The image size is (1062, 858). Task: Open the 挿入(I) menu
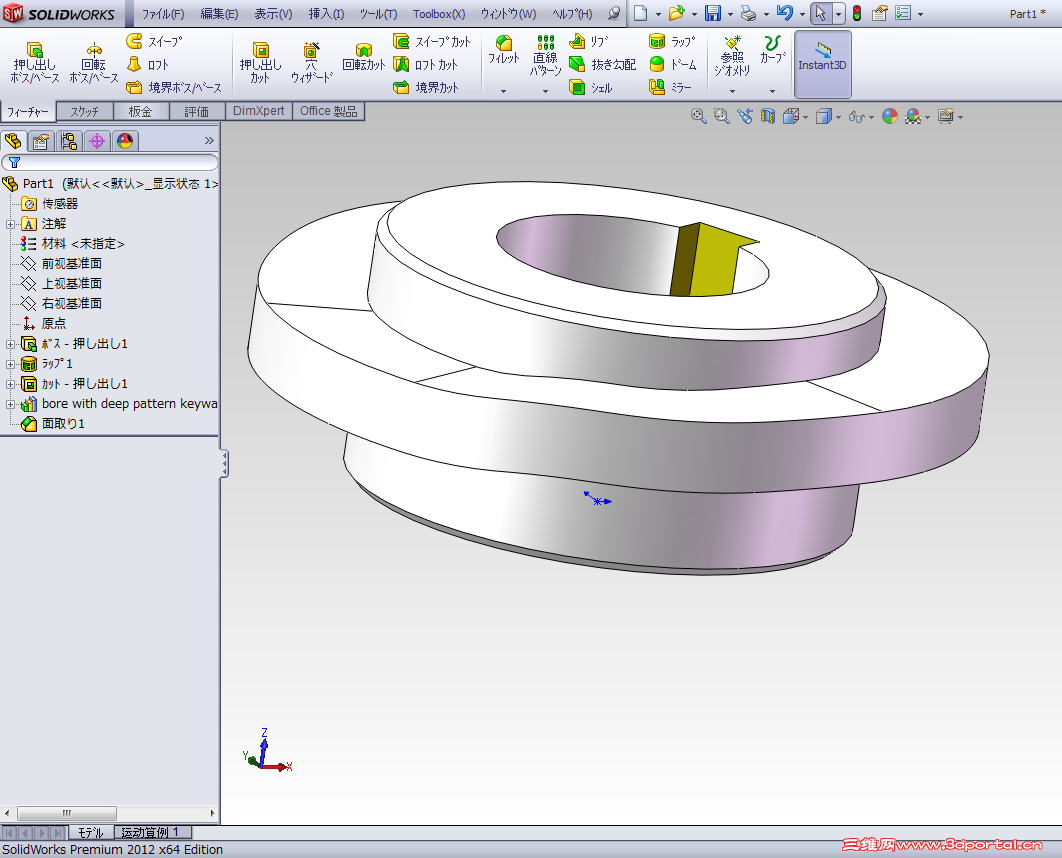tap(326, 14)
